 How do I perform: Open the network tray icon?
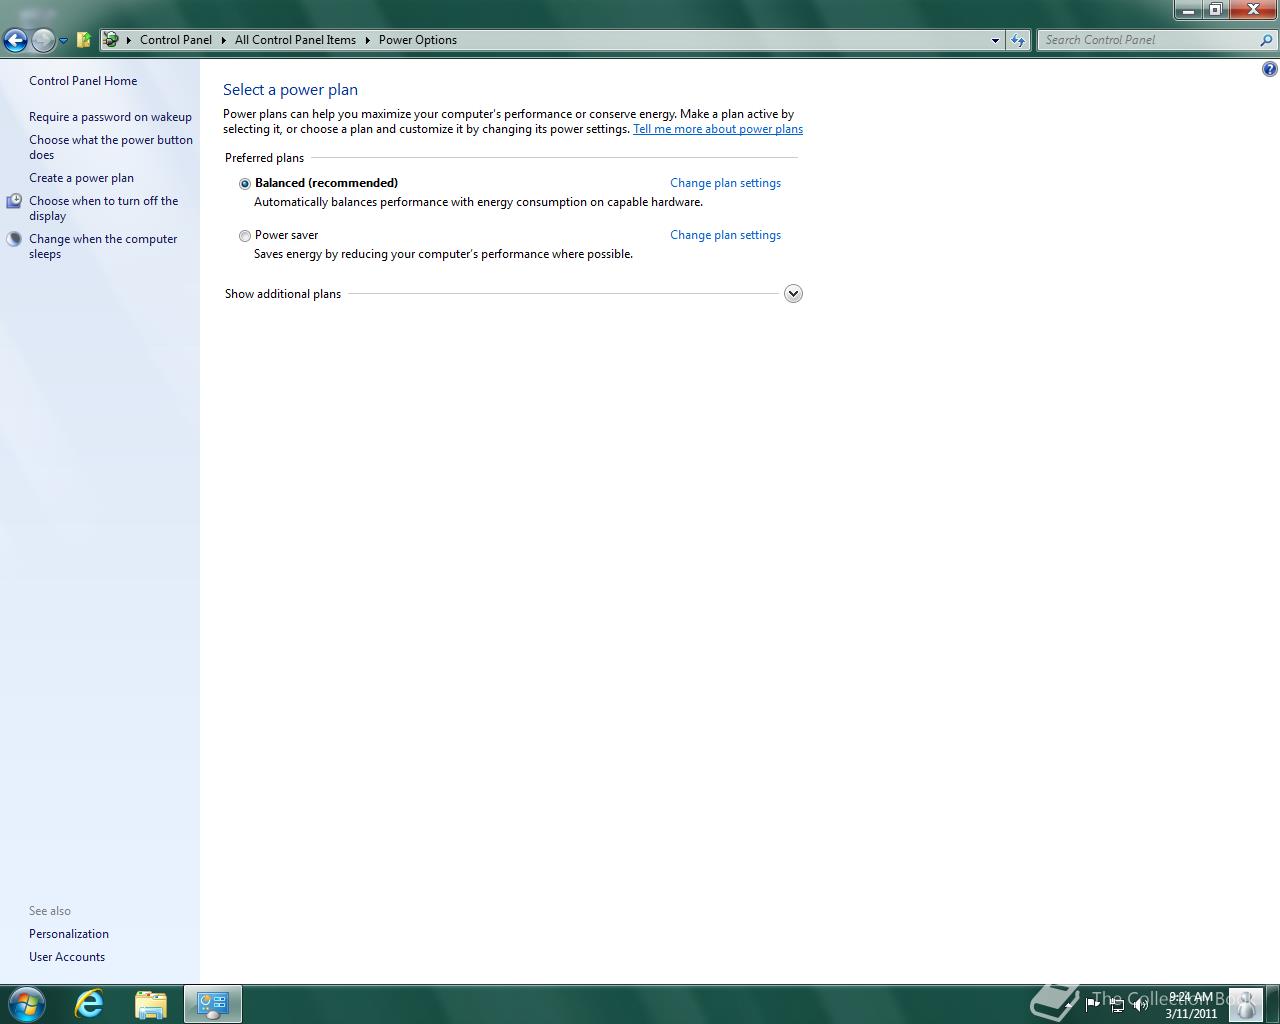(x=1117, y=1005)
